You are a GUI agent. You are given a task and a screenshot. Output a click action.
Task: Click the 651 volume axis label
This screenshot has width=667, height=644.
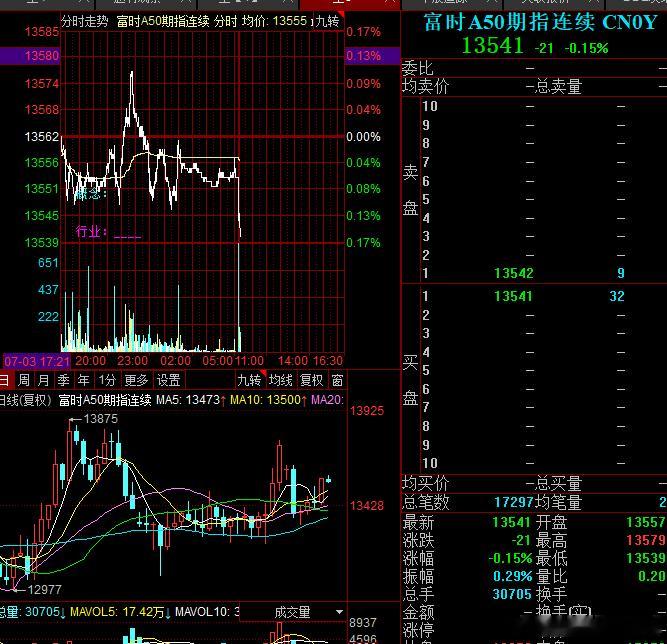pos(48,262)
